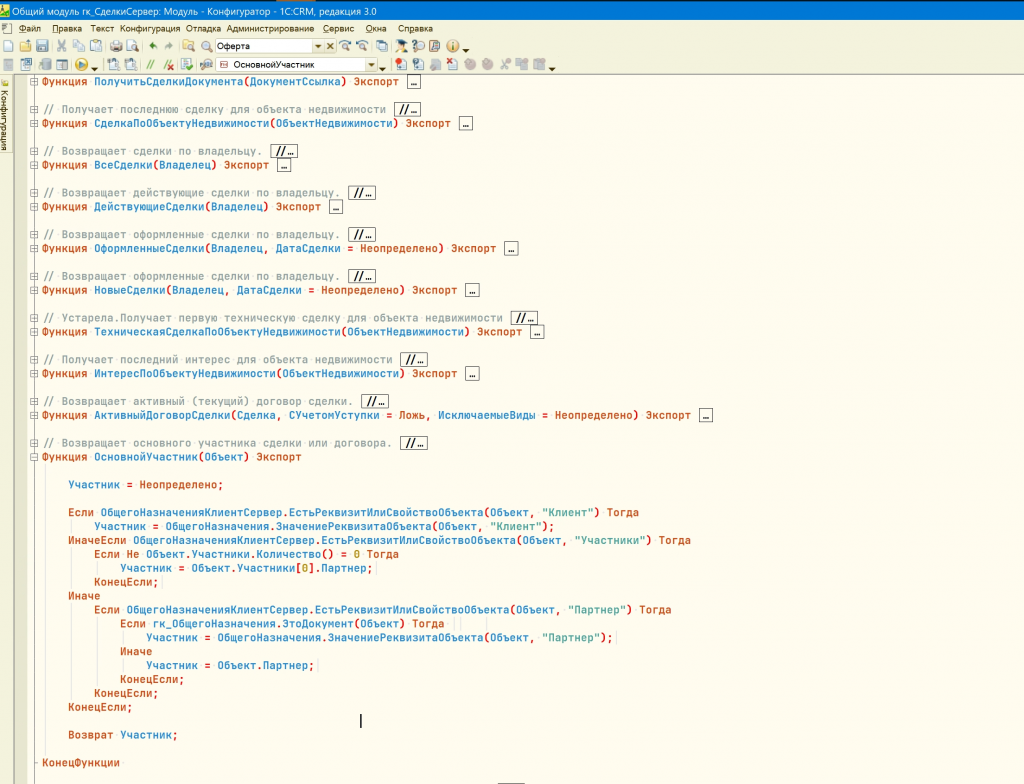The width and height of the screenshot is (1024, 784).
Task: Clear the Оферта search field
Action: click(x=330, y=46)
